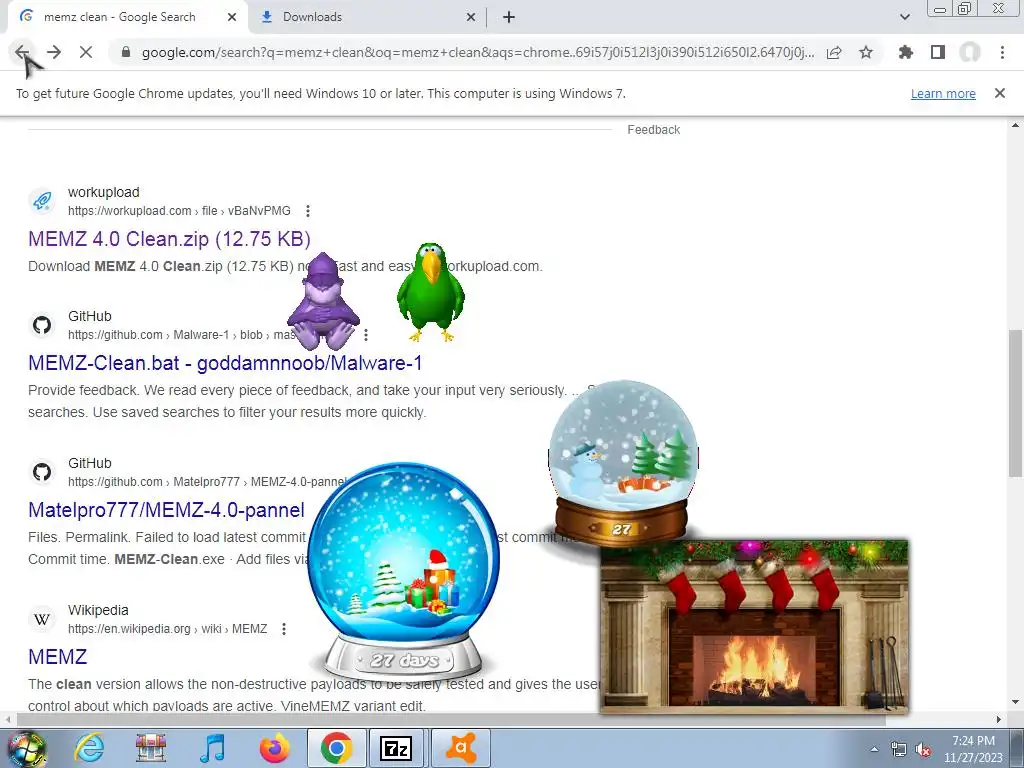Open more options for the Malware-1 GitHub result
The height and width of the screenshot is (768, 1024).
(366, 335)
